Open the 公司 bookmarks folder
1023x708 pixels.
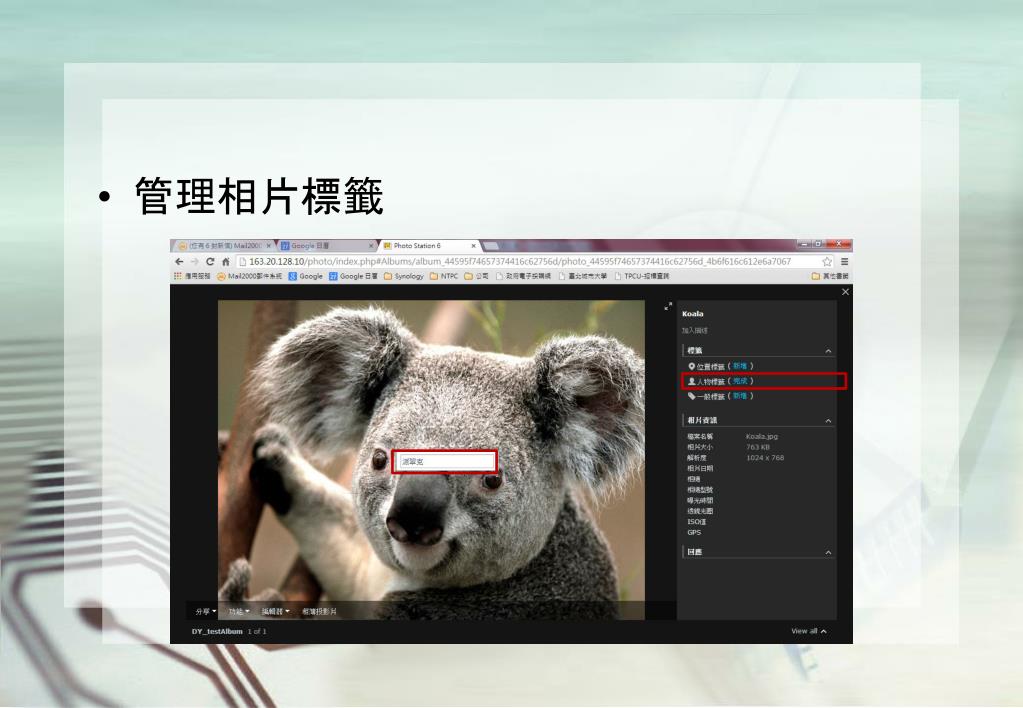tap(477, 276)
